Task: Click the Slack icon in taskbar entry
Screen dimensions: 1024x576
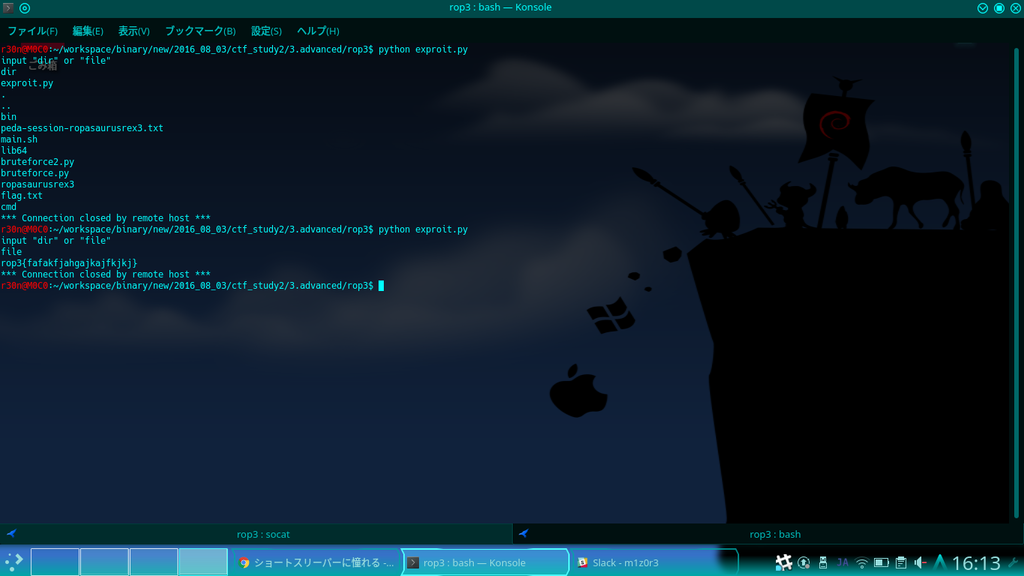Action: coord(583,562)
